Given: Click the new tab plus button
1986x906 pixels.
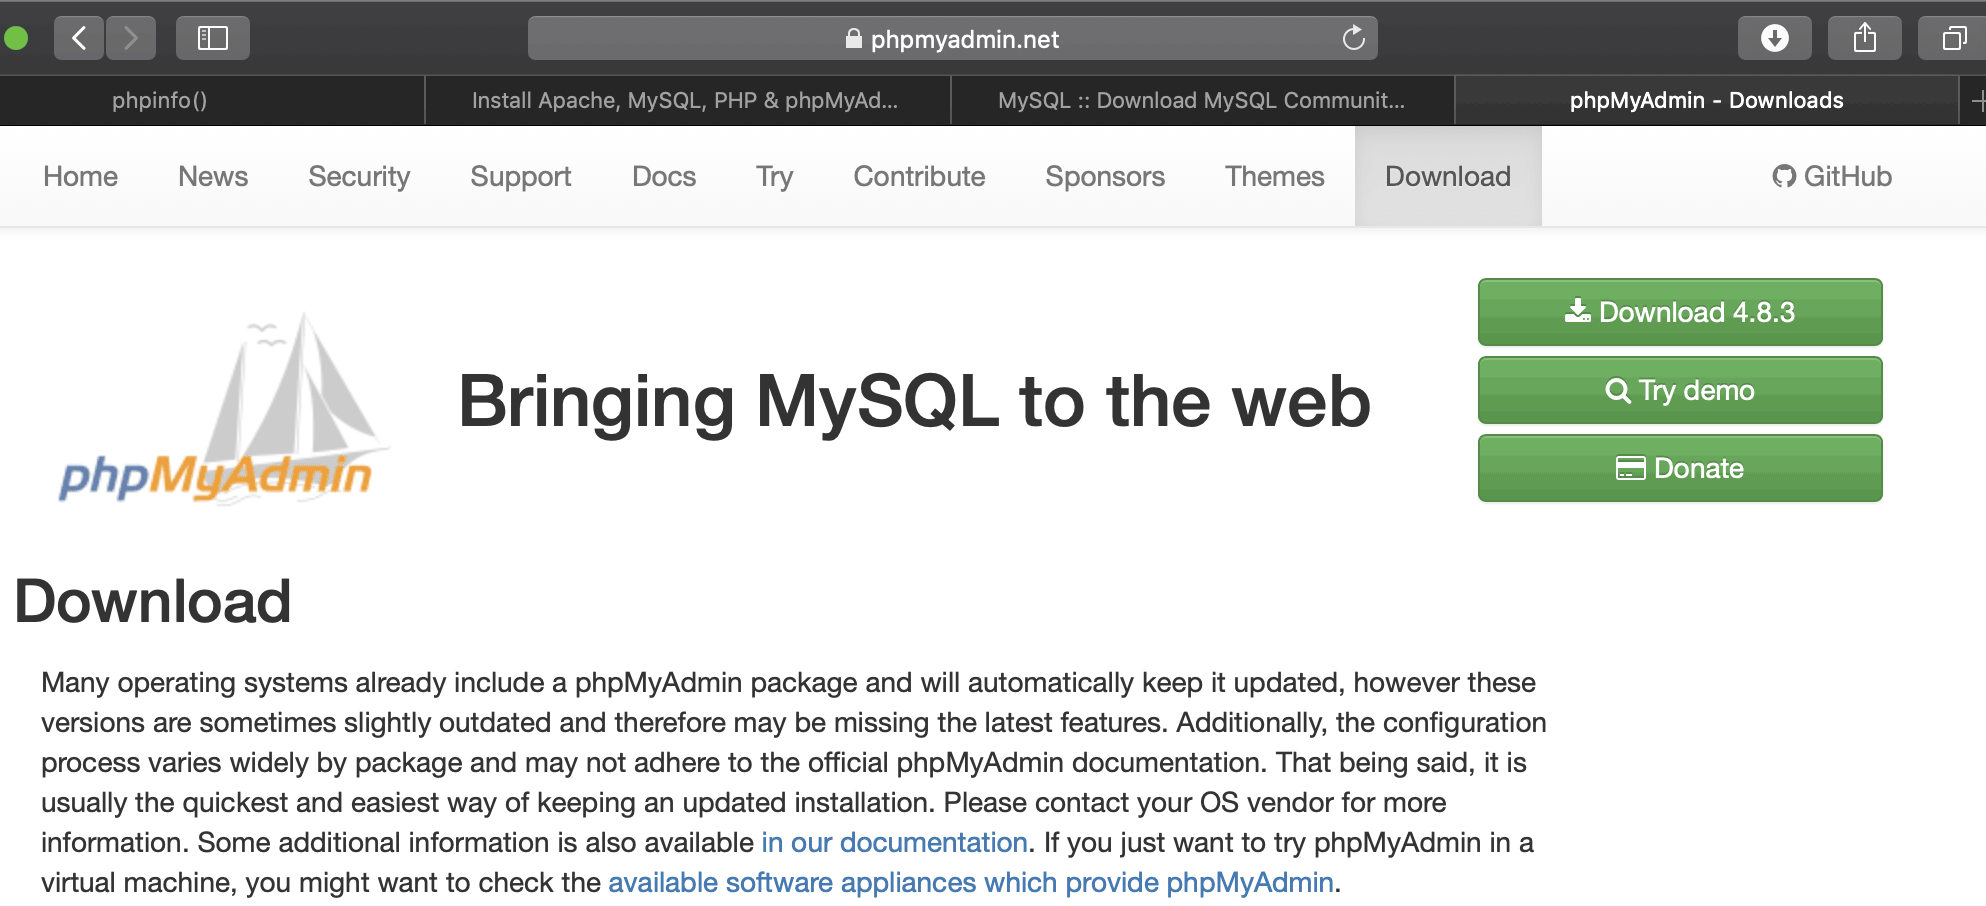Looking at the screenshot, I should (1979, 100).
